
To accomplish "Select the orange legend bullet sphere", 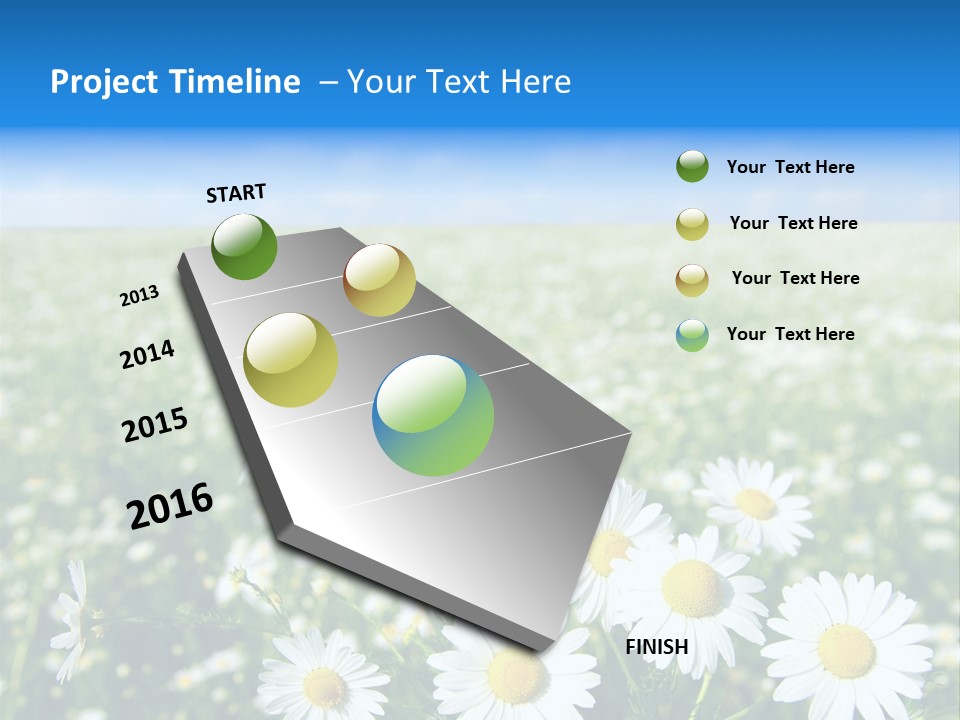I will click(x=691, y=278).
